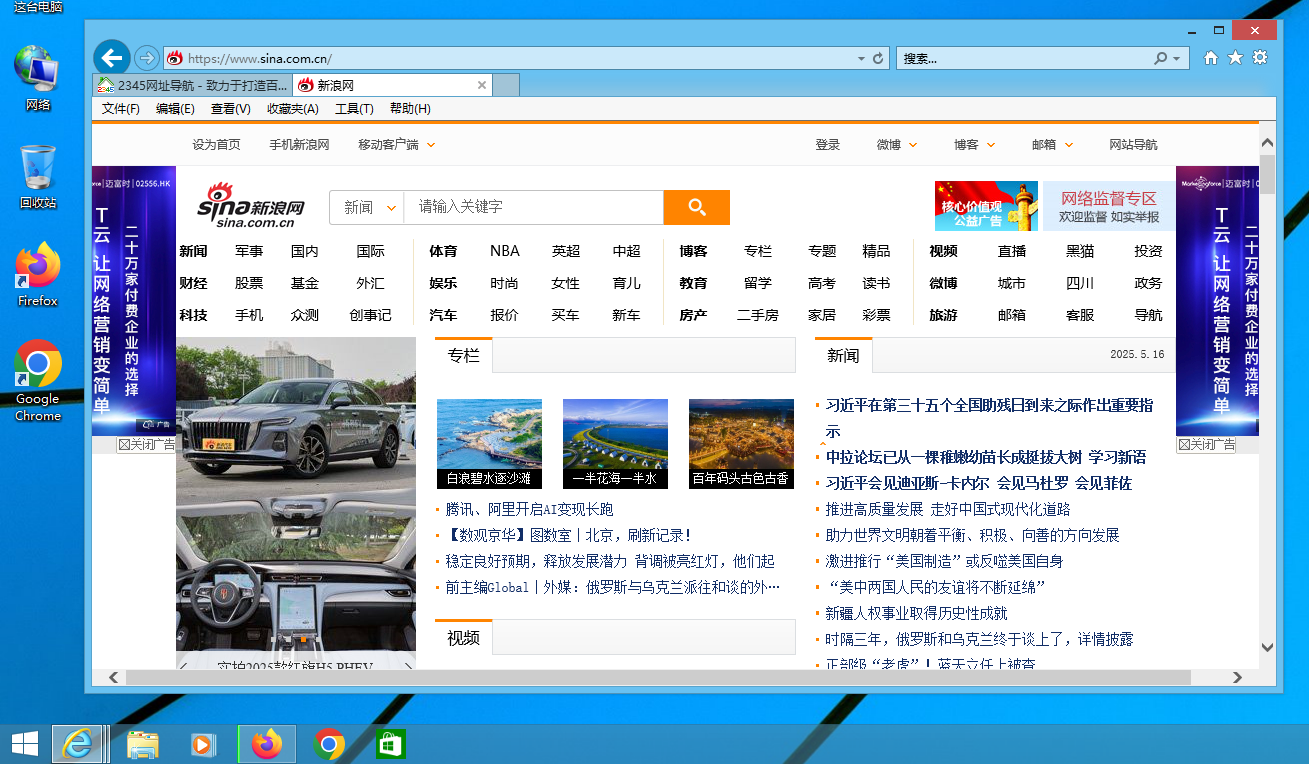This screenshot has width=1309, height=764.
Task: Select the Google Chrome desktop shortcut
Action: pyautogui.click(x=38, y=380)
